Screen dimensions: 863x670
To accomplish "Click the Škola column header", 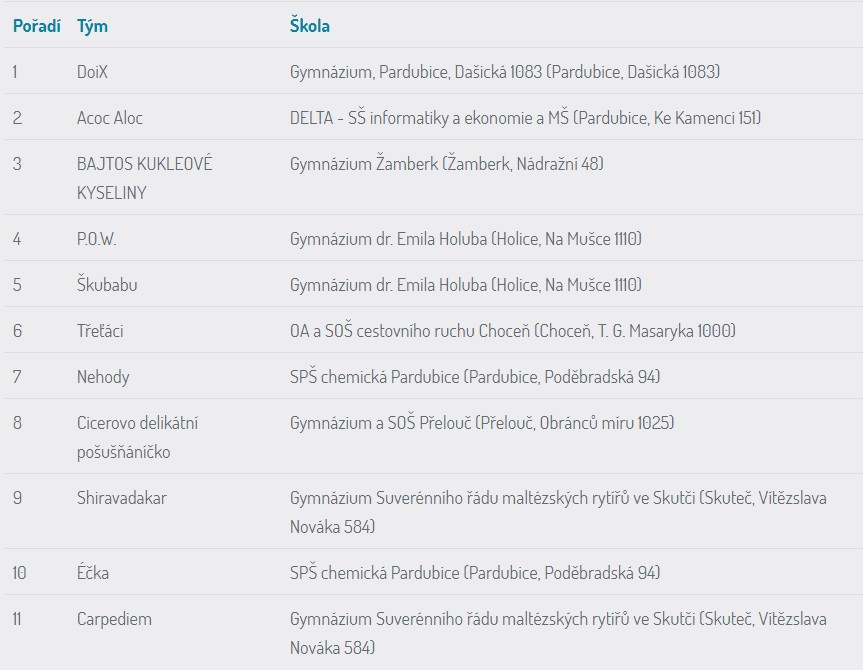I will (309, 26).
